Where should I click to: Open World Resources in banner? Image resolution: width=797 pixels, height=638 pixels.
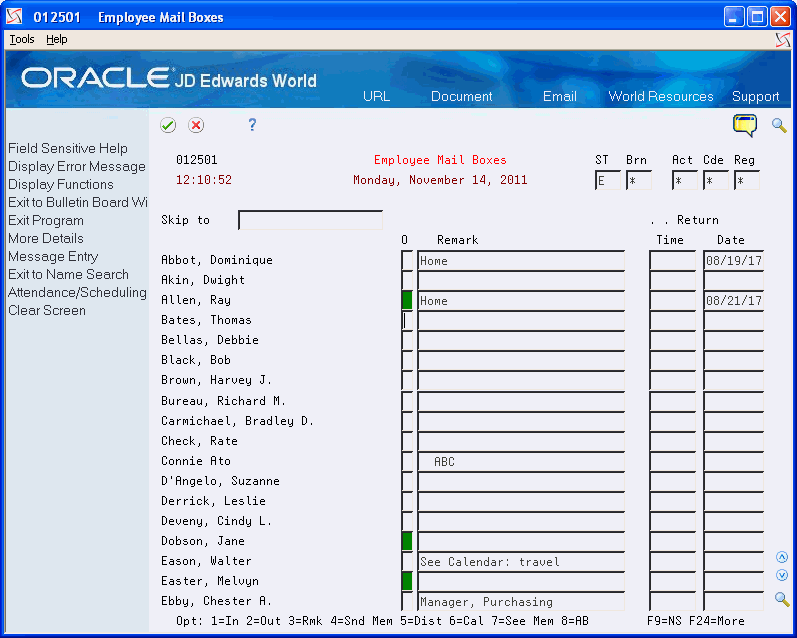(661, 96)
